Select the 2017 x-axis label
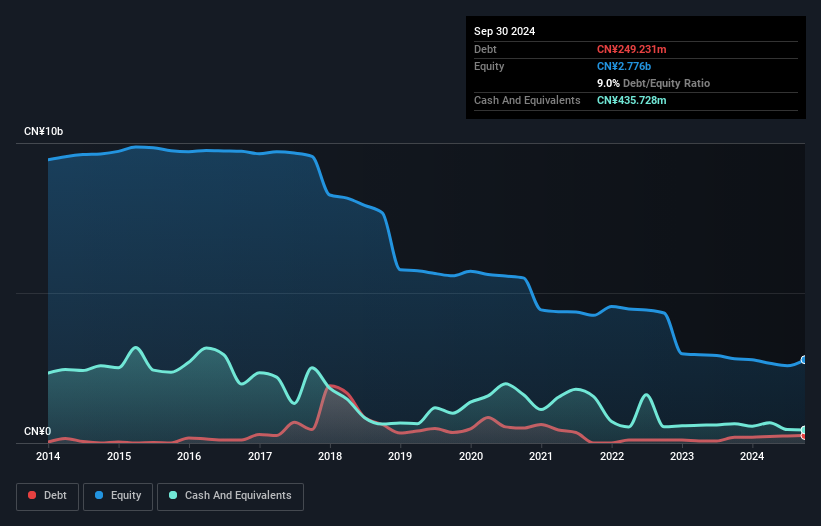Image resolution: width=821 pixels, height=526 pixels. point(260,456)
